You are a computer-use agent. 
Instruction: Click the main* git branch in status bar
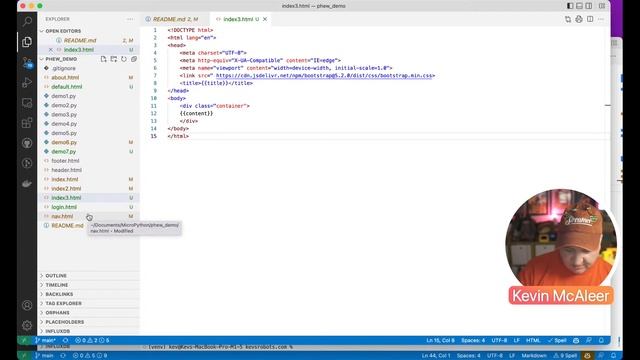point(46,340)
